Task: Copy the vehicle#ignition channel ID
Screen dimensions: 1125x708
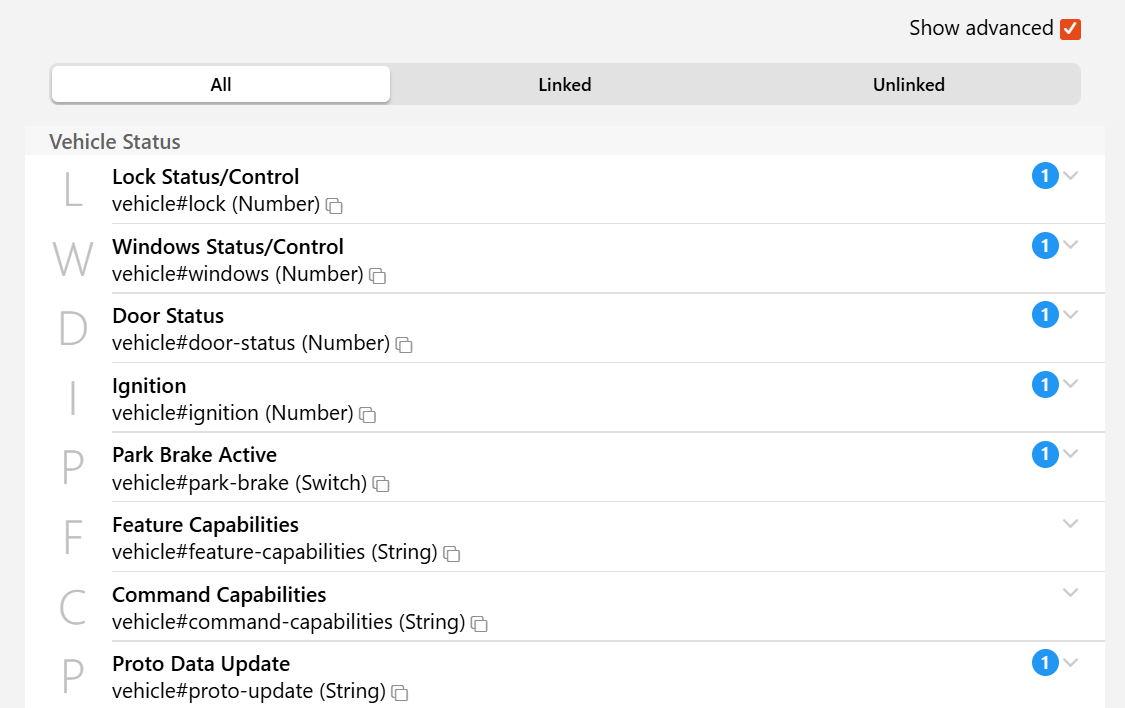Action: click(x=368, y=414)
